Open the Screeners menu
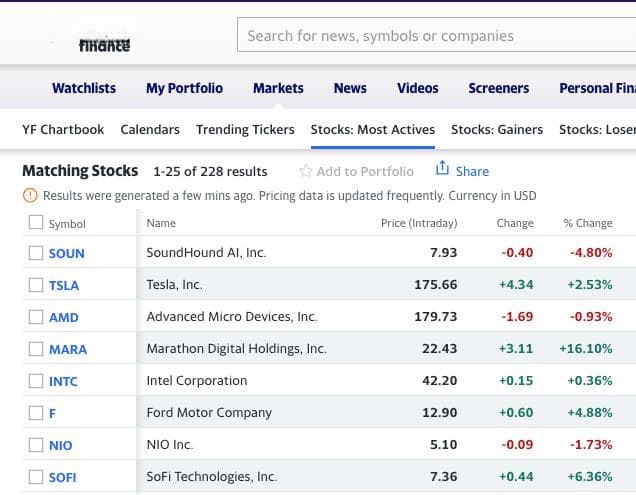Viewport: 636px width, 495px height. [499, 88]
